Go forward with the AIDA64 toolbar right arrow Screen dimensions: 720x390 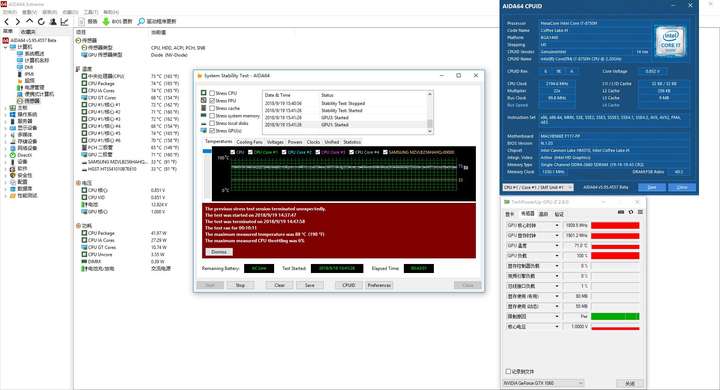coord(17,22)
